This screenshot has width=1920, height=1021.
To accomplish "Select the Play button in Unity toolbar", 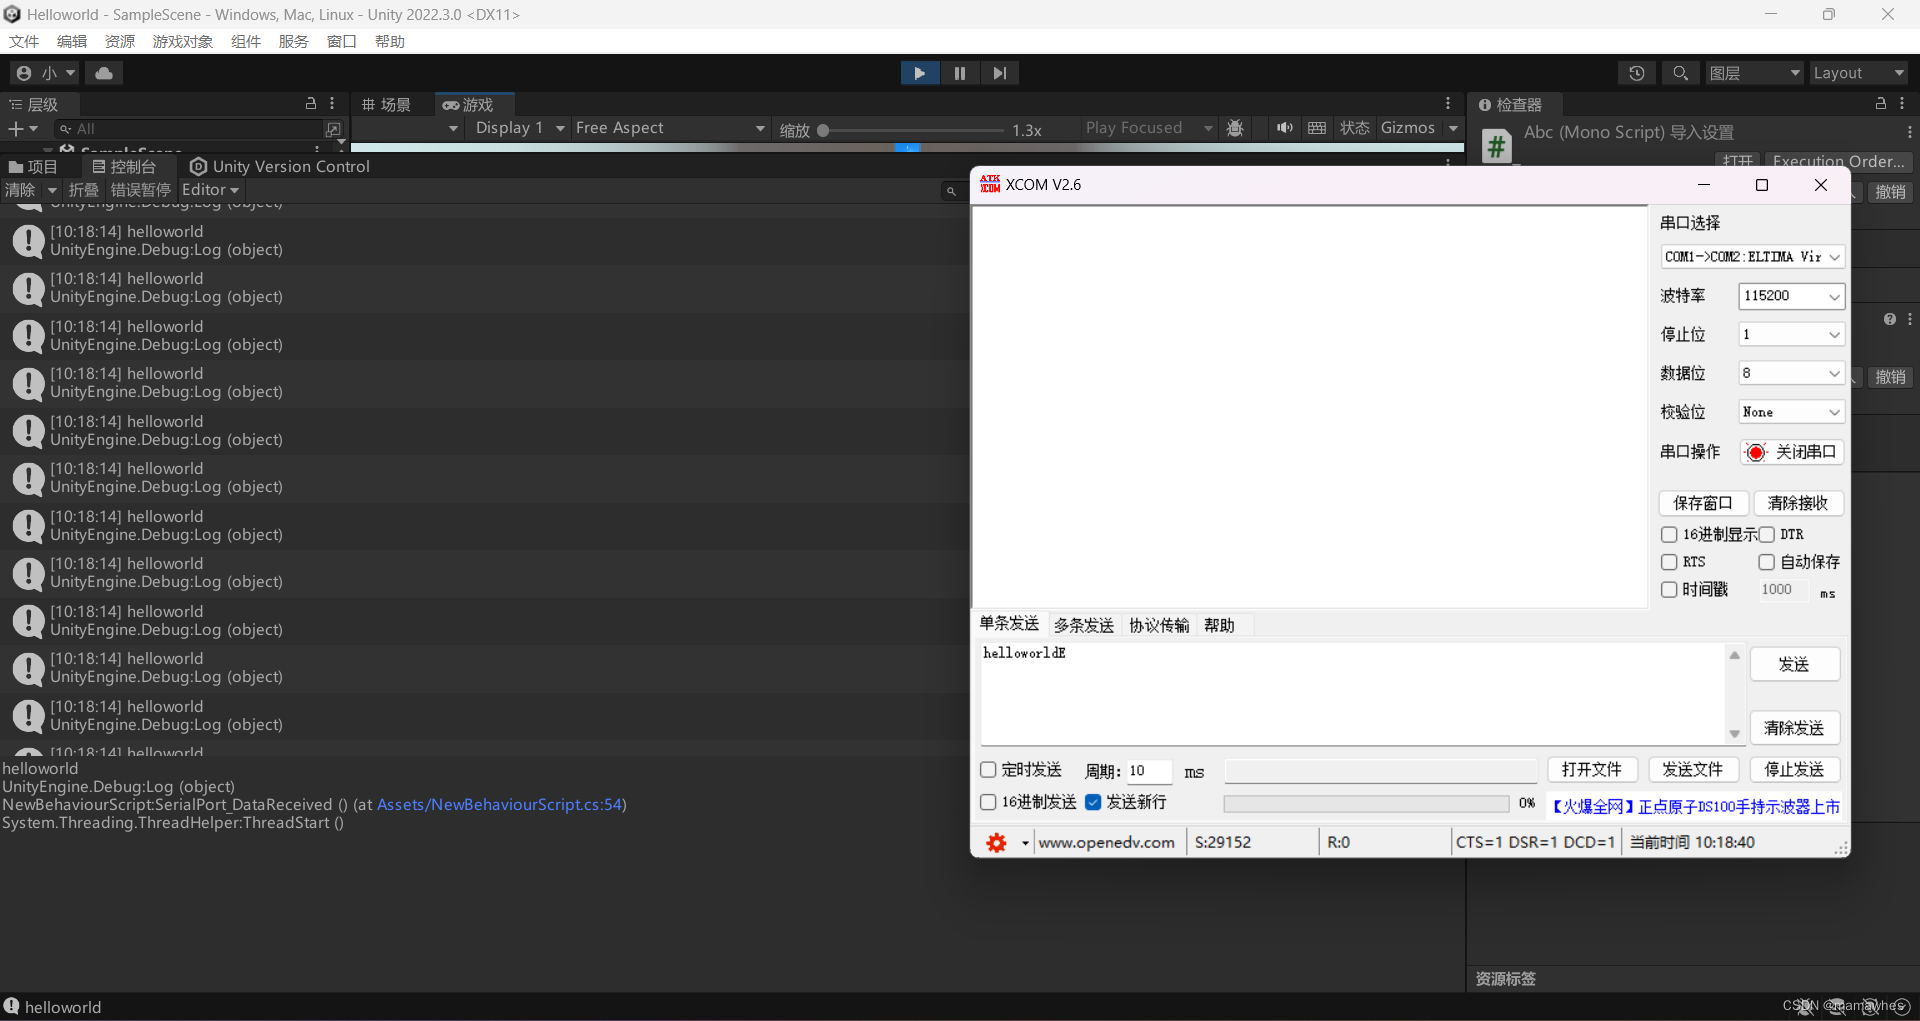I will (x=919, y=72).
